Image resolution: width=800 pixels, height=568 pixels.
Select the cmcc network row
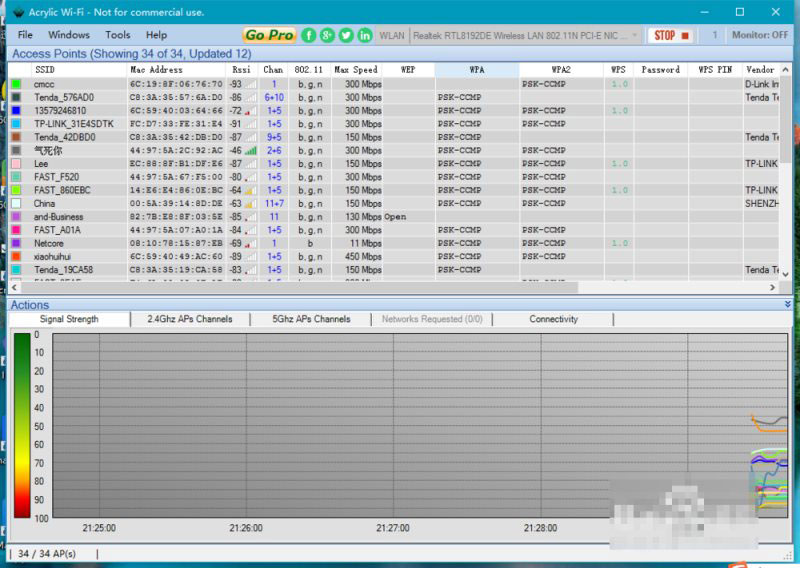[x=394, y=84]
